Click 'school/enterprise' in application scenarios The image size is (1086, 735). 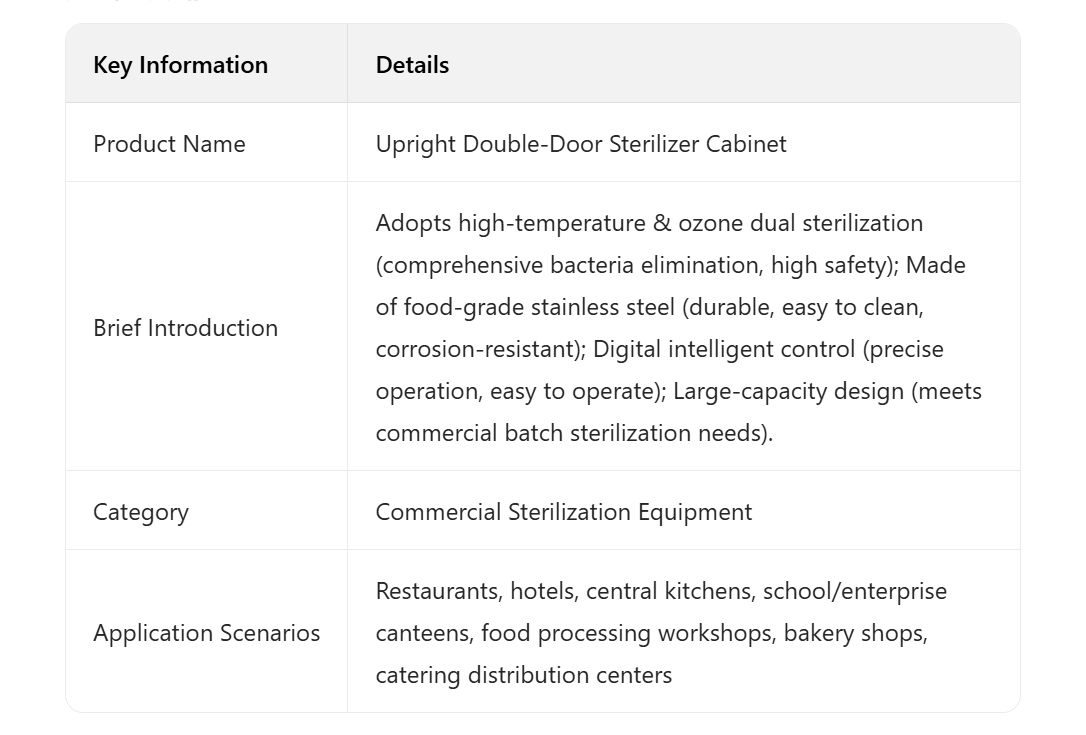(x=854, y=591)
